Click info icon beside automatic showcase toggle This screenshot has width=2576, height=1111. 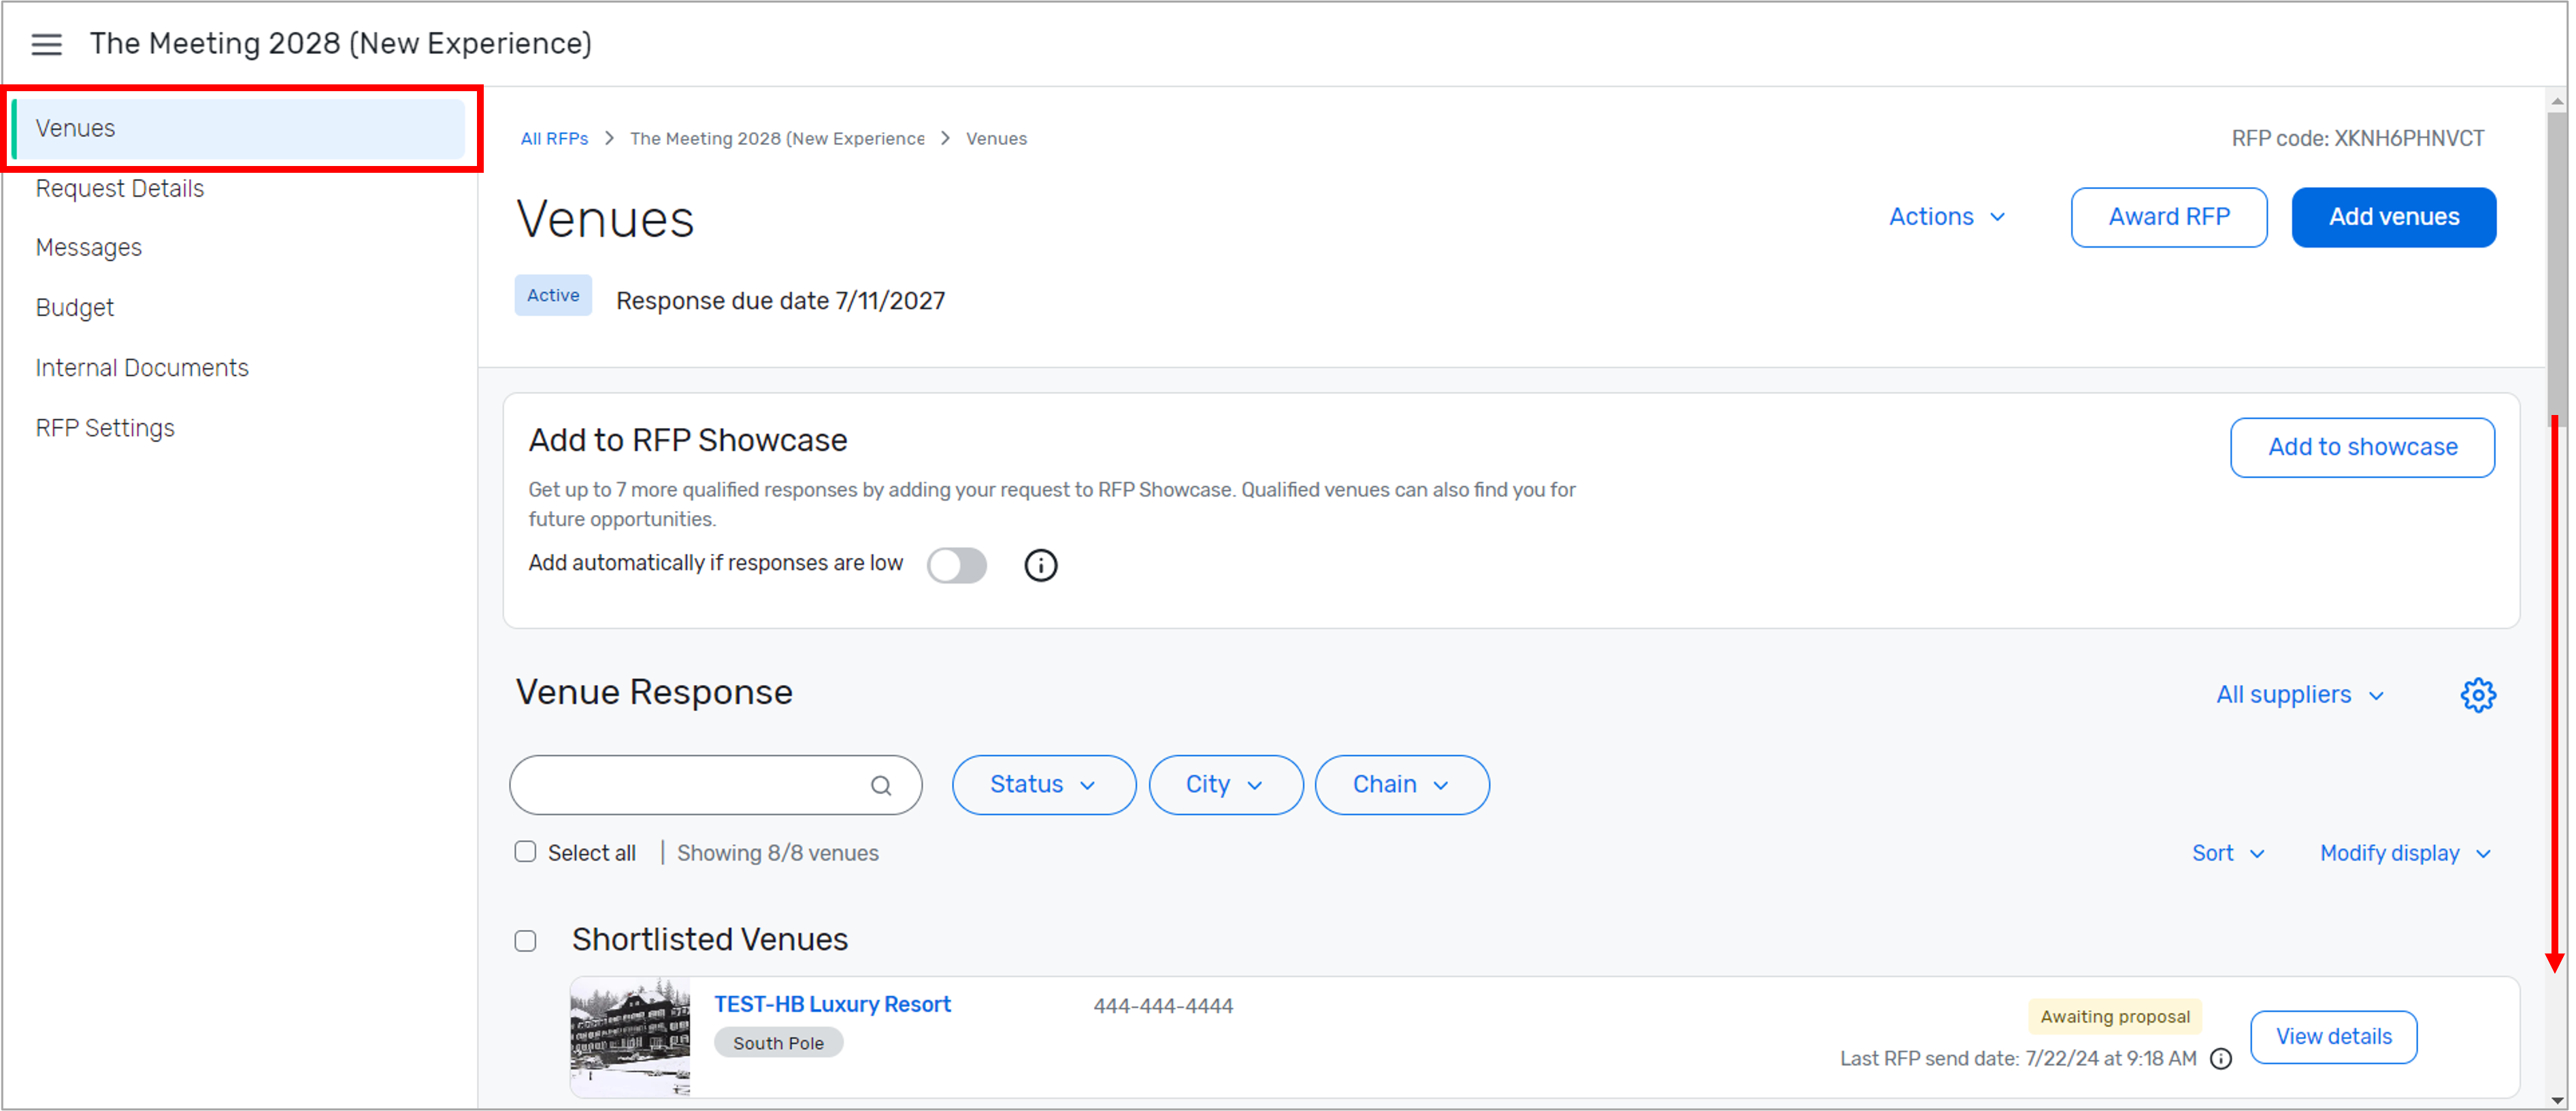coord(1040,565)
